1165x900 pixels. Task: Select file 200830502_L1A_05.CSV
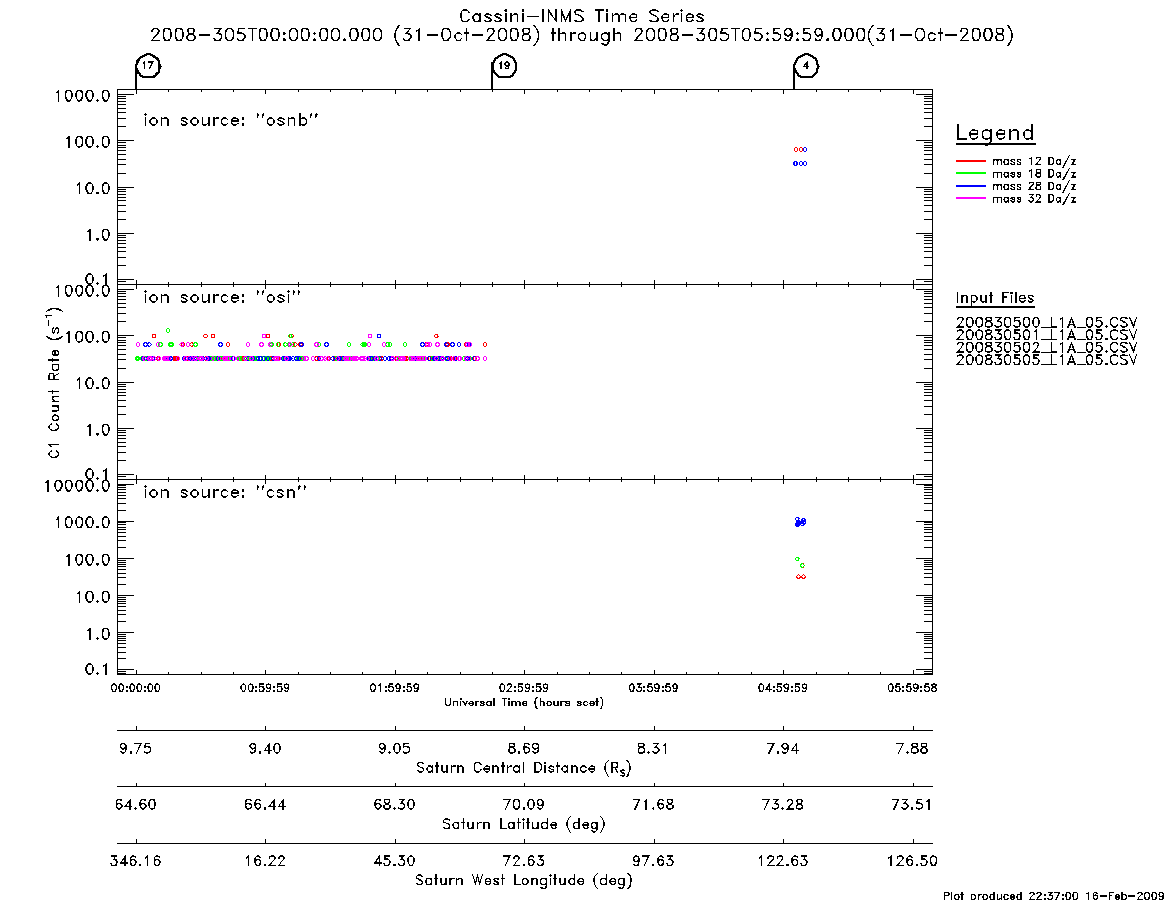[x=1046, y=347]
